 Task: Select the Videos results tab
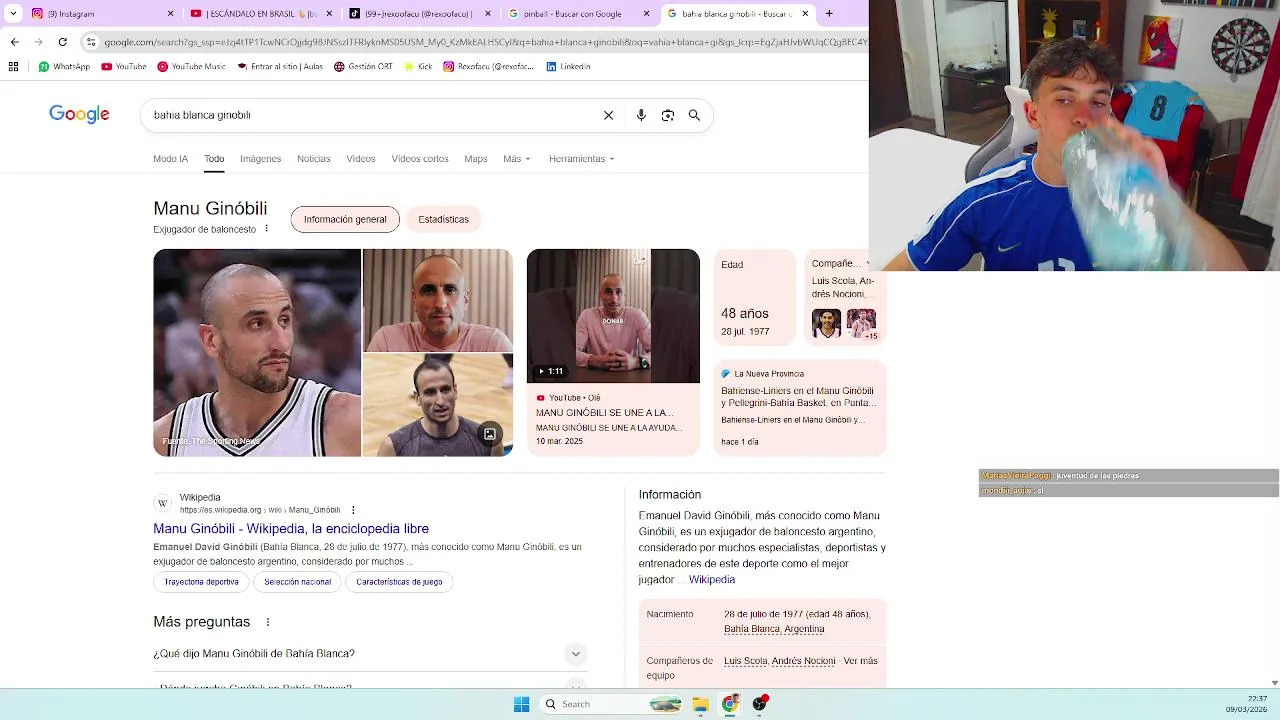pyautogui.click(x=360, y=159)
